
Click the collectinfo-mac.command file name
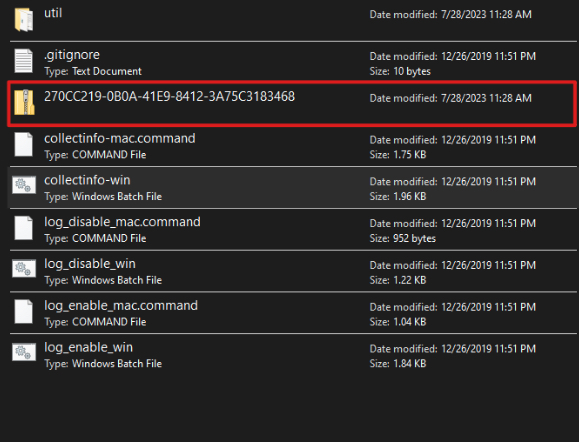[x=120, y=138]
